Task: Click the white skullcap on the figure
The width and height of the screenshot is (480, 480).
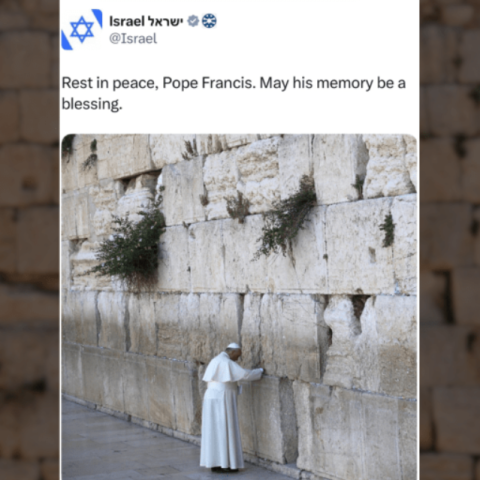Action: pos(233,346)
